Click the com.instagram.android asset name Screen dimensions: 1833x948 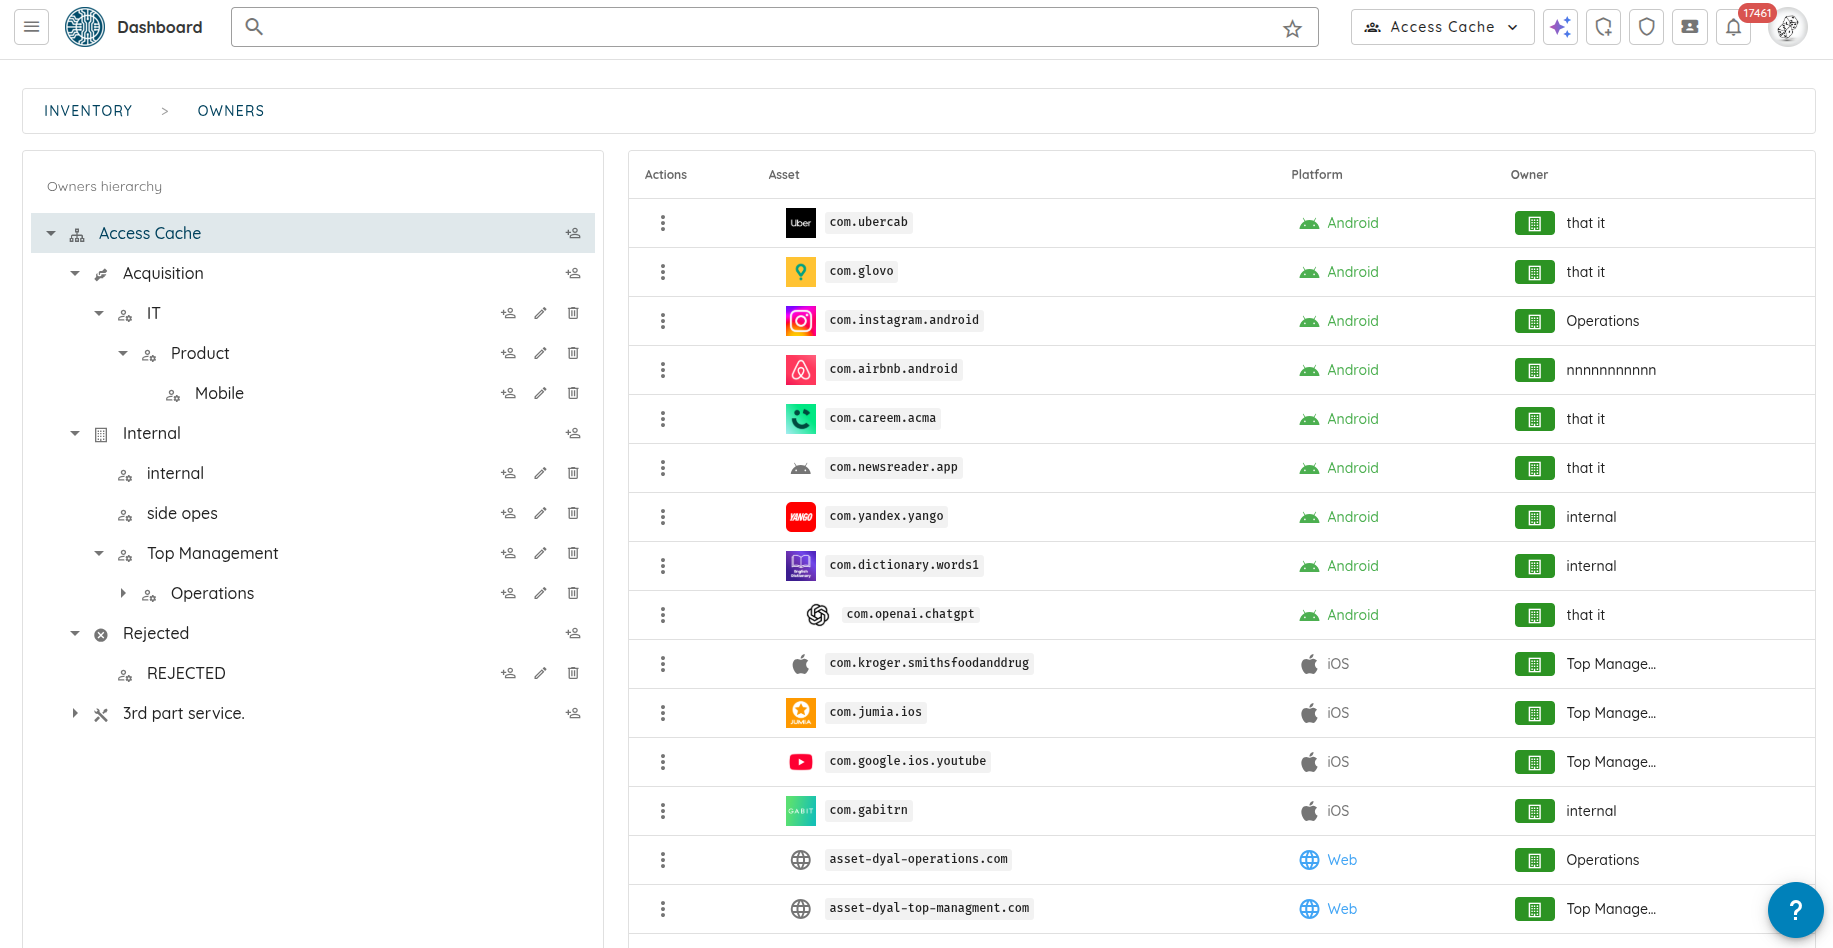point(903,320)
